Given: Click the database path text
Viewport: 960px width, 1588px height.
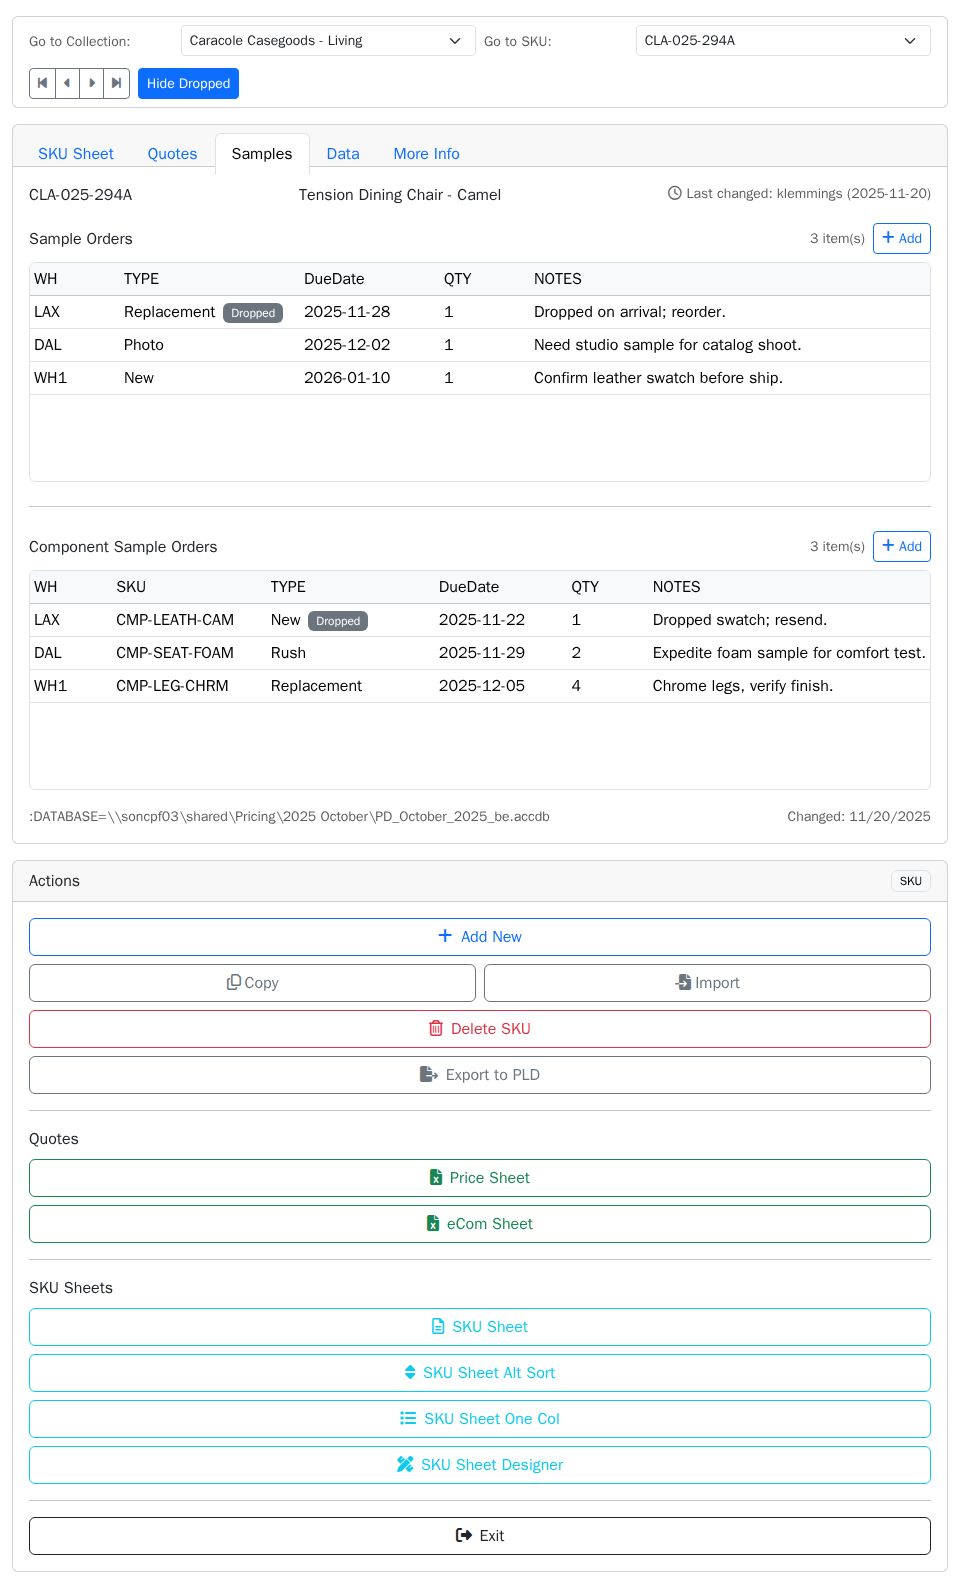Looking at the screenshot, I should point(289,817).
